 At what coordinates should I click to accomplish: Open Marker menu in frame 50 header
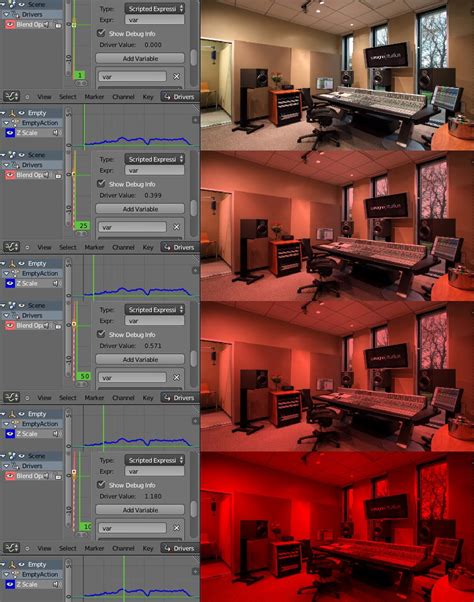tap(94, 398)
